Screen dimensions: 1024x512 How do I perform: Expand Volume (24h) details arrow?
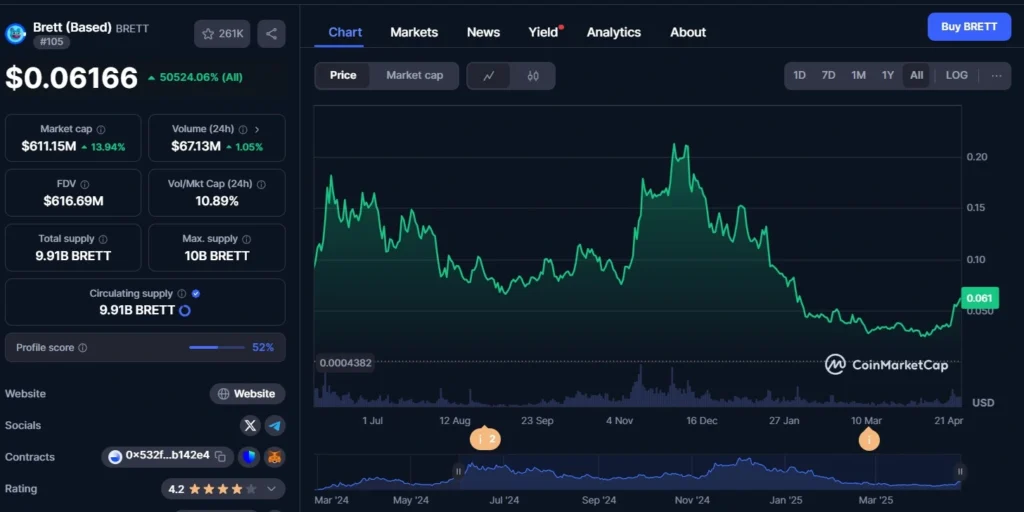click(257, 129)
